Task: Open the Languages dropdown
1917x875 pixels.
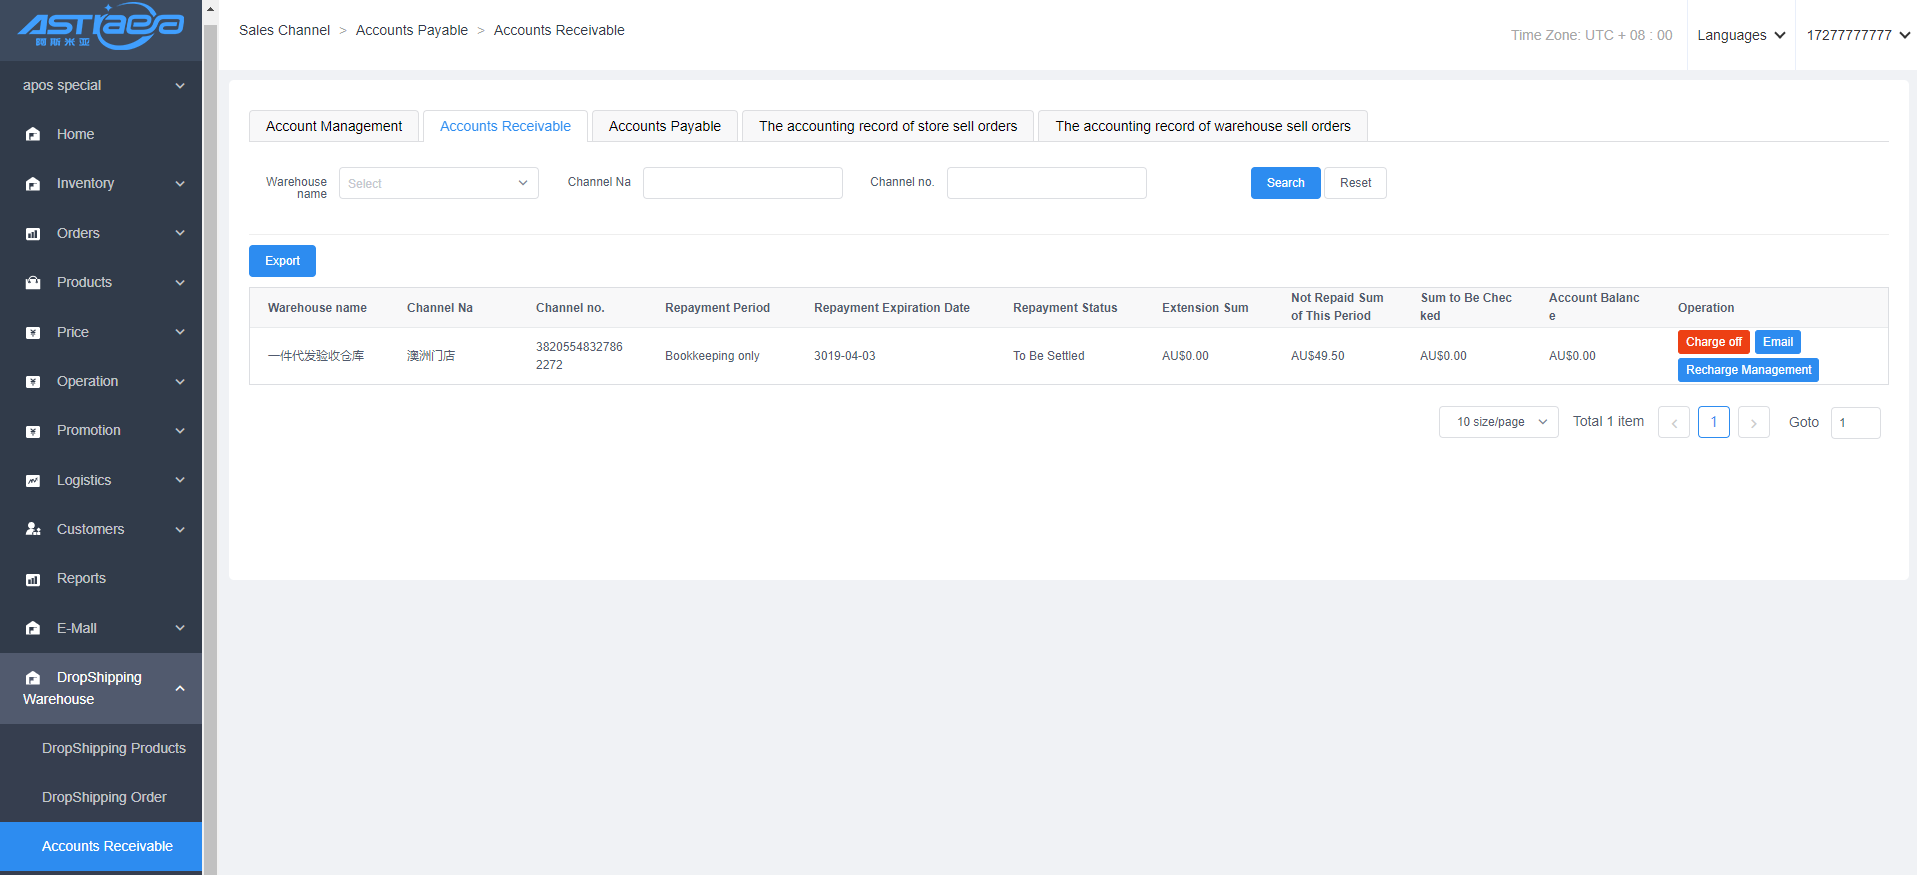Action: (x=1740, y=35)
